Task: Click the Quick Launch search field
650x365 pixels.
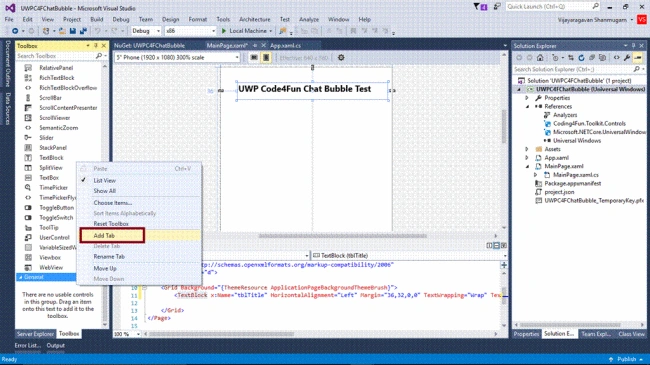Action: (553, 7)
